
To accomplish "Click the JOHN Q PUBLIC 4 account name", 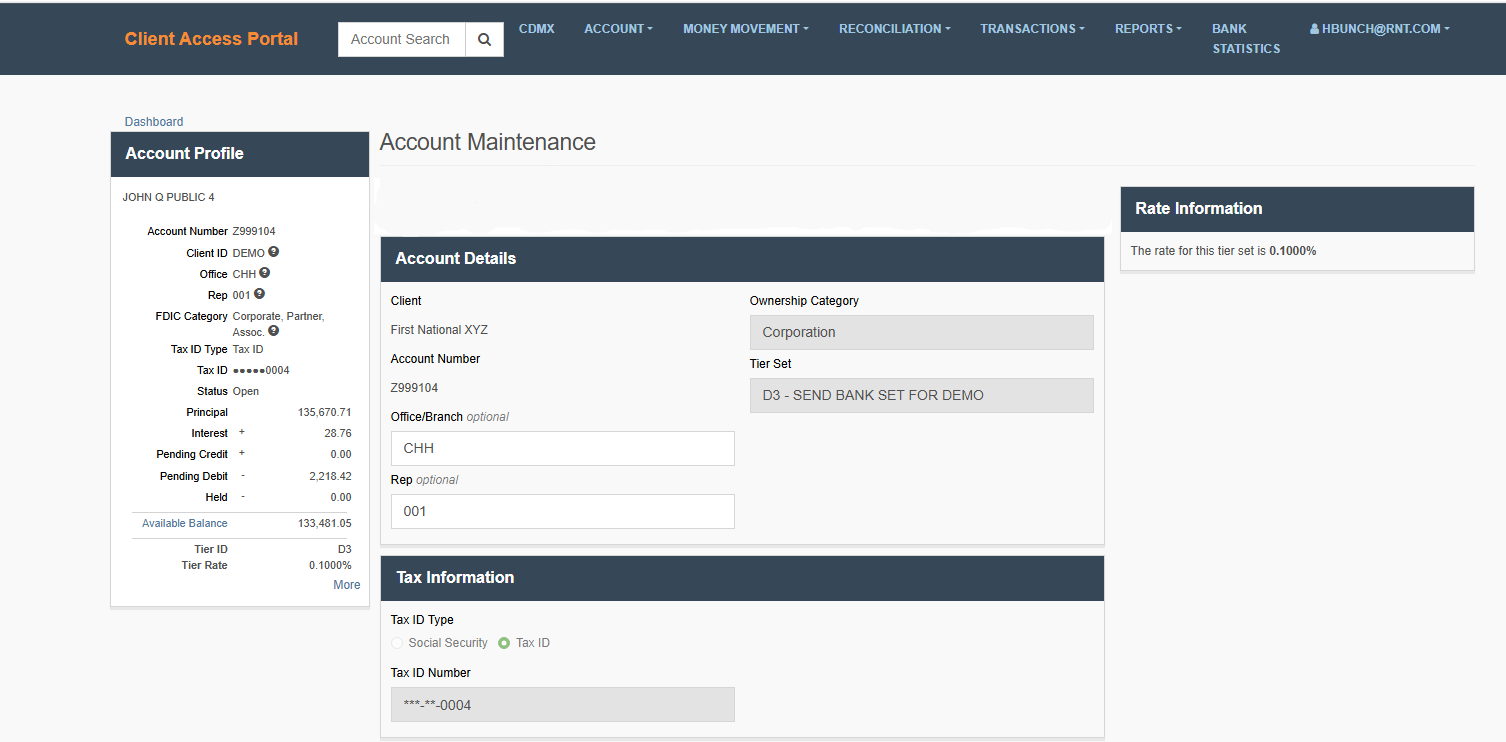I will pos(168,197).
